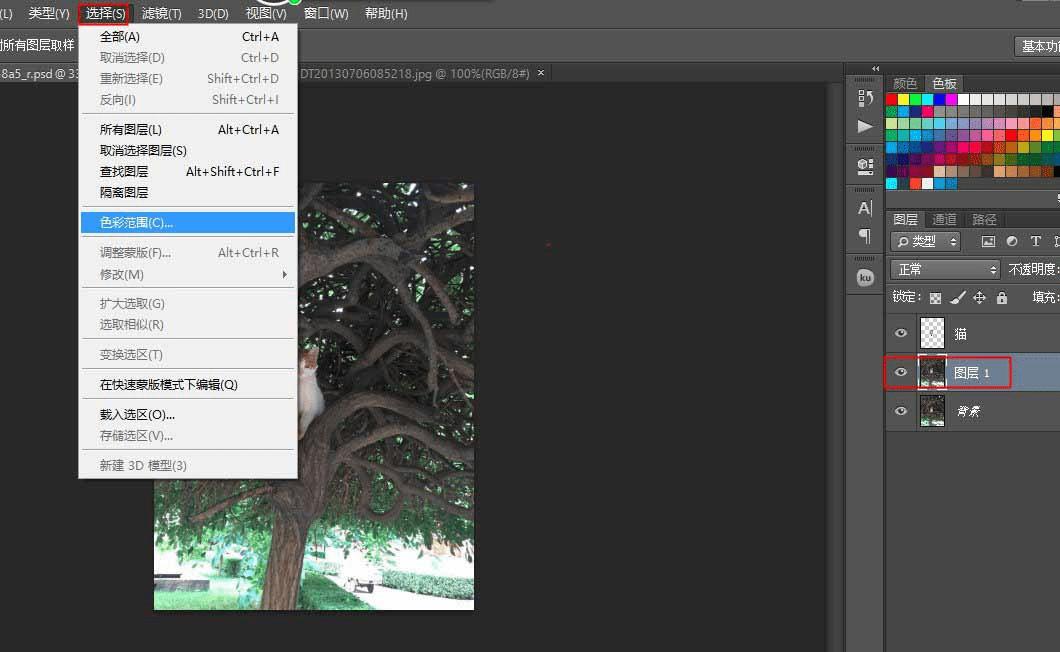Viewport: 1060px width, 652px height.
Task: Switch to the 色板 panel tab
Action: coord(944,83)
